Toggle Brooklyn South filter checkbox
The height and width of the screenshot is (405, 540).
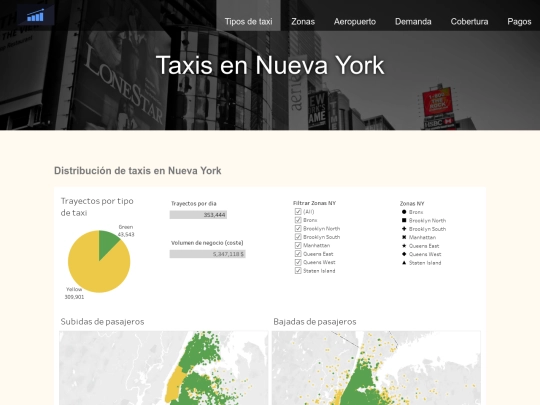(x=298, y=237)
